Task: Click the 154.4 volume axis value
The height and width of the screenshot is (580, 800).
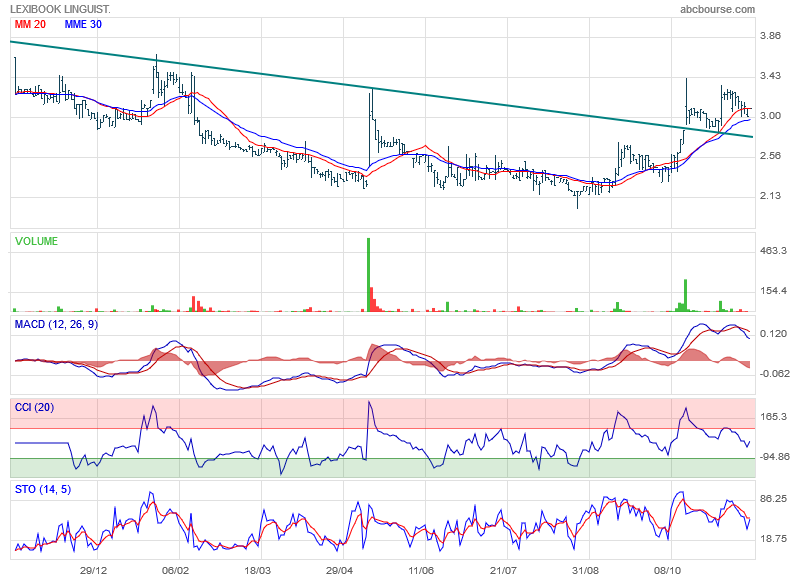Action: [773, 291]
